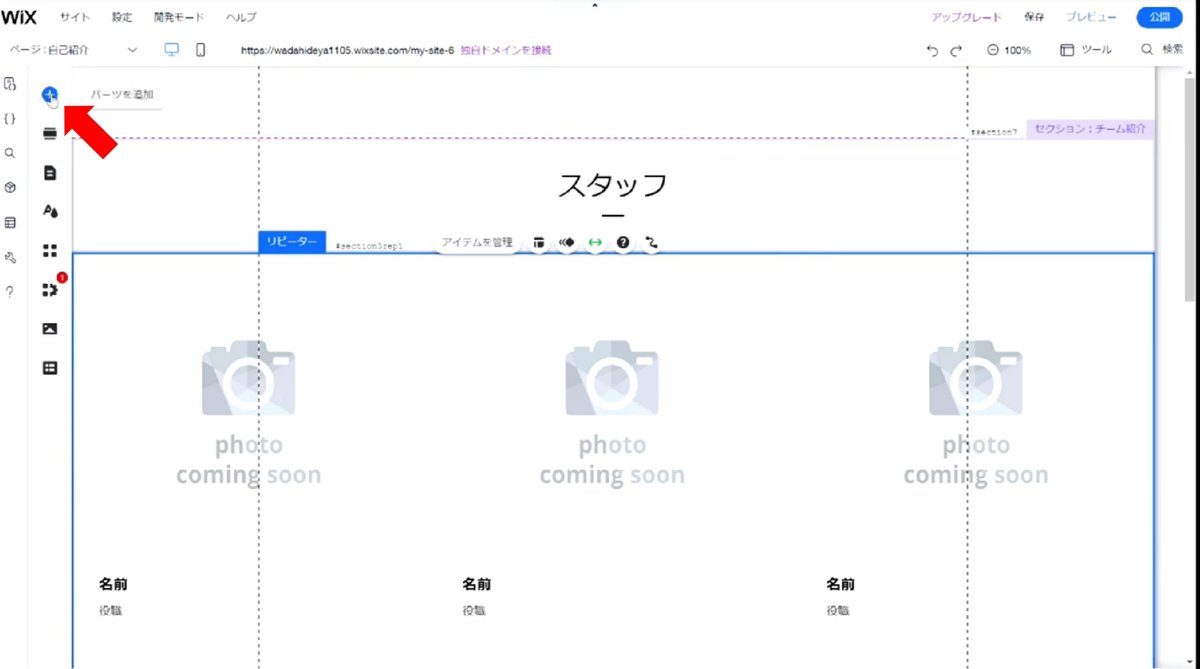
Task: Collapse the top bar using the caret
Action: pos(595,6)
